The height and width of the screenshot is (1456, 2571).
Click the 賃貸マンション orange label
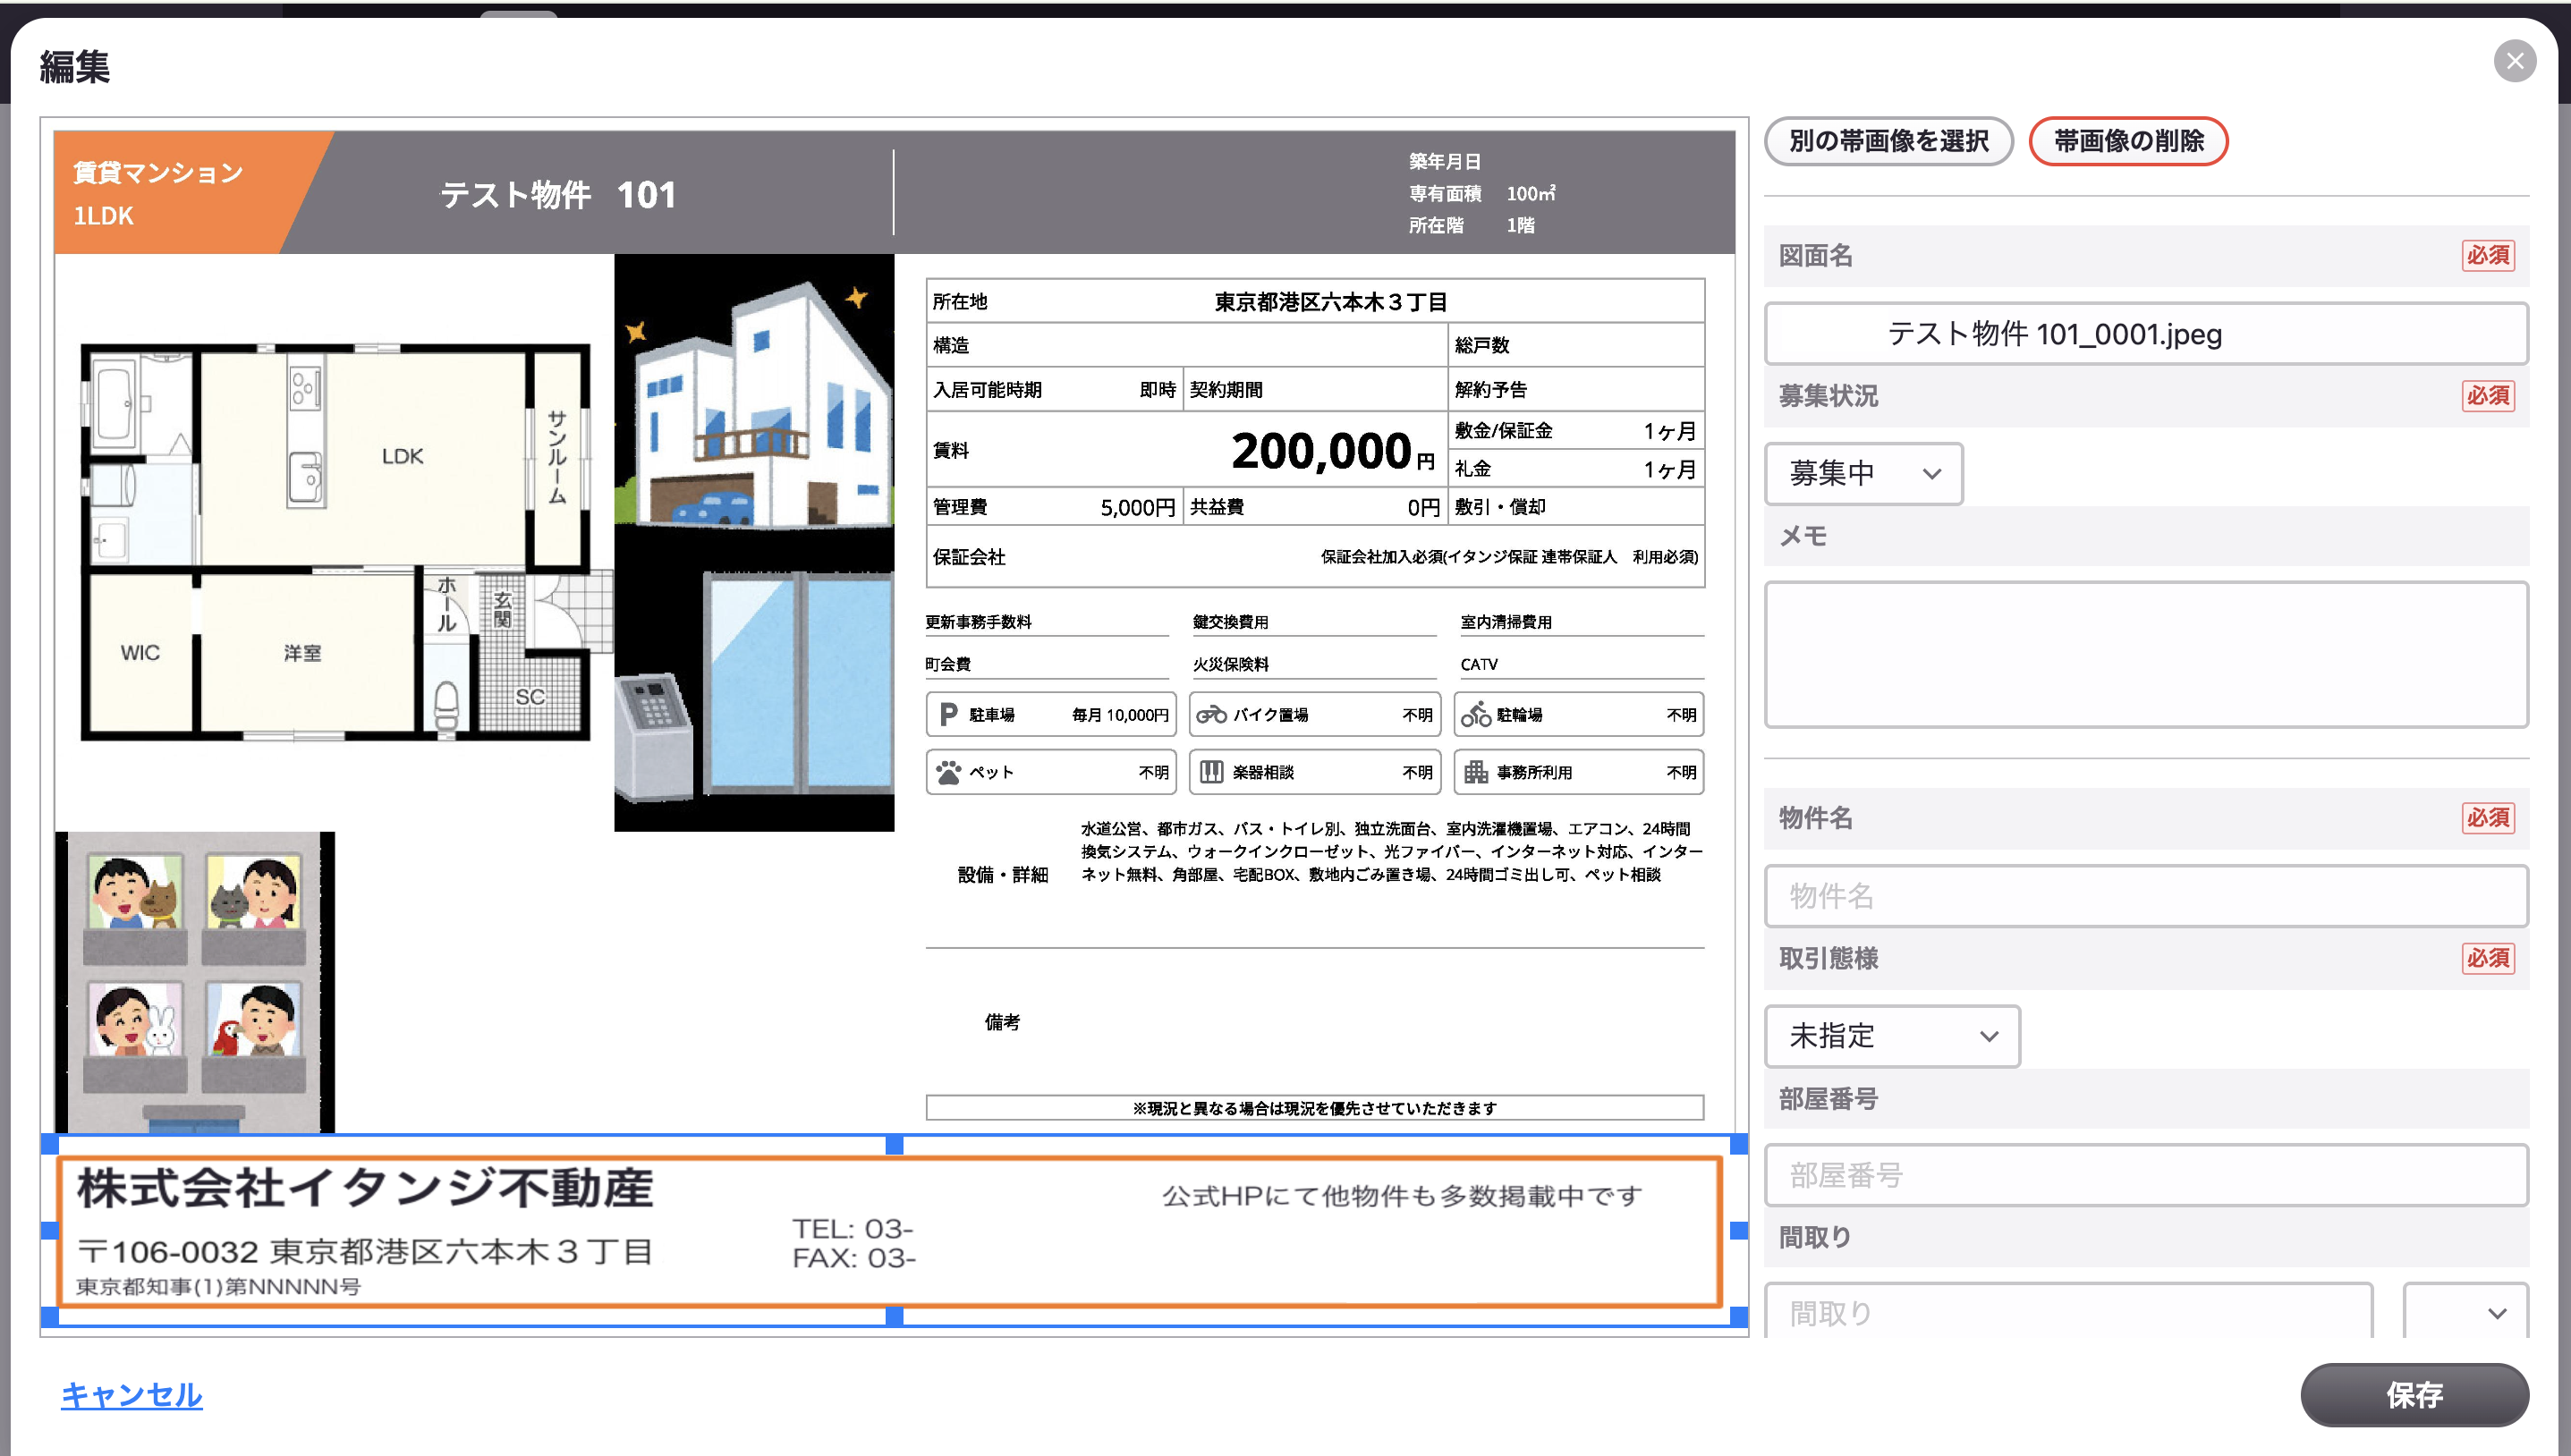(x=158, y=172)
